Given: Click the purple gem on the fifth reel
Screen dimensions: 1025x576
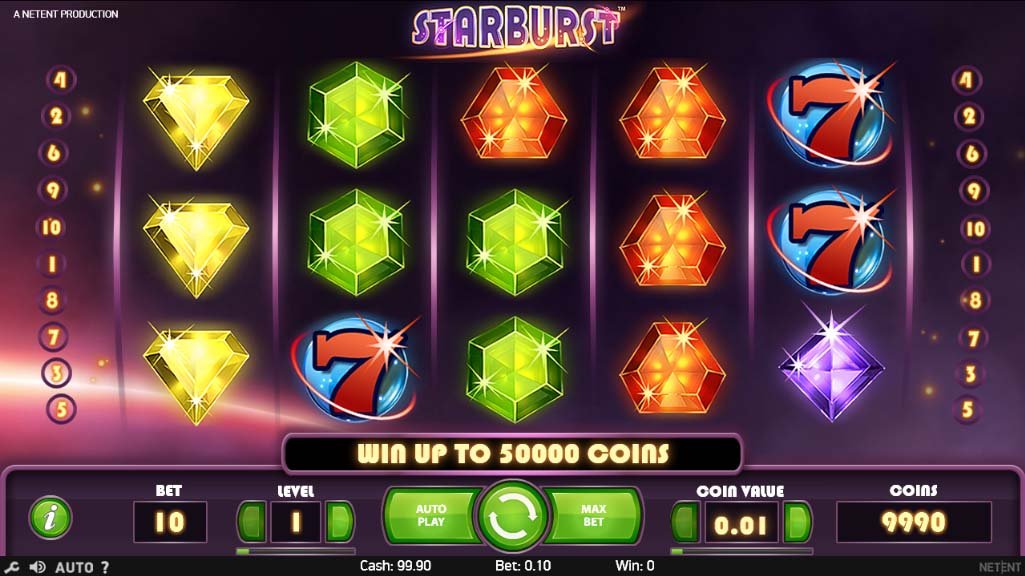Looking at the screenshot, I should 832,367.
